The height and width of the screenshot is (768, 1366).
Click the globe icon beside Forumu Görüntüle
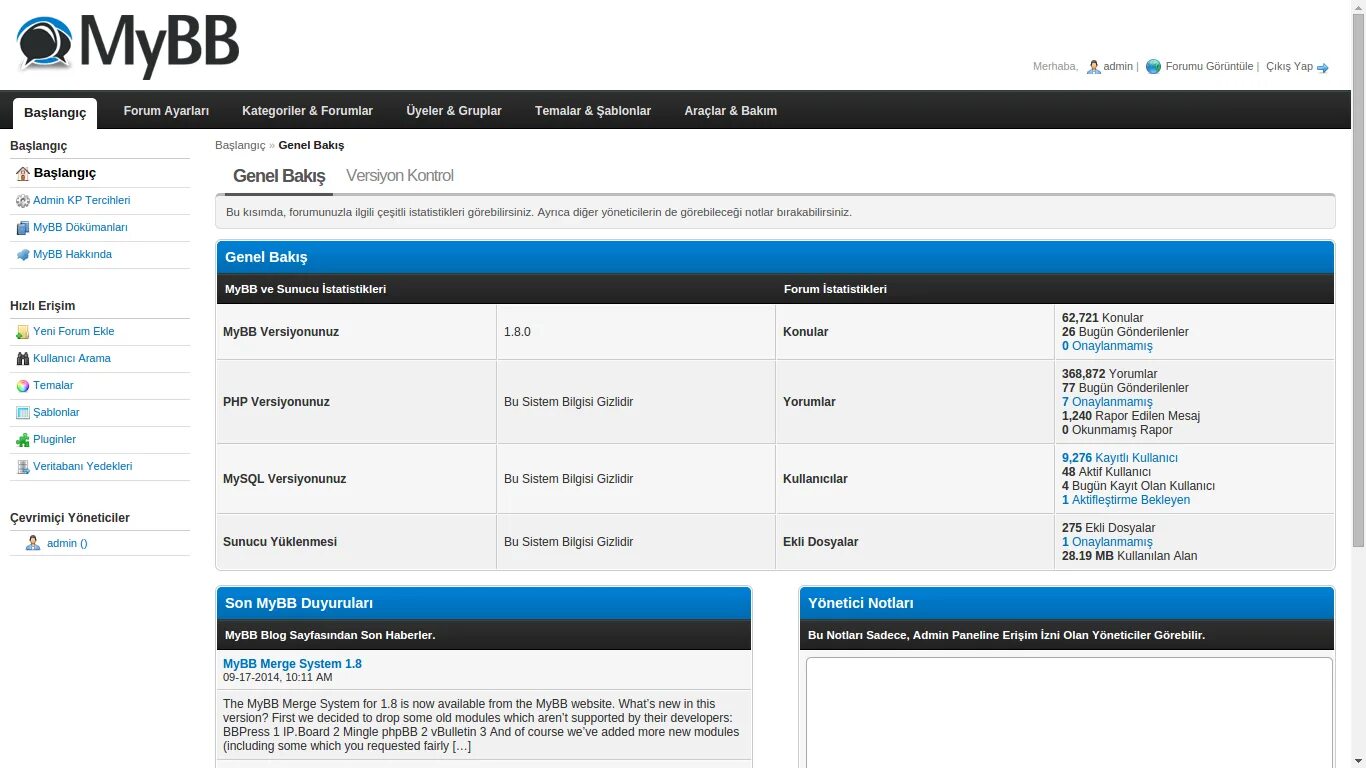click(x=1154, y=67)
